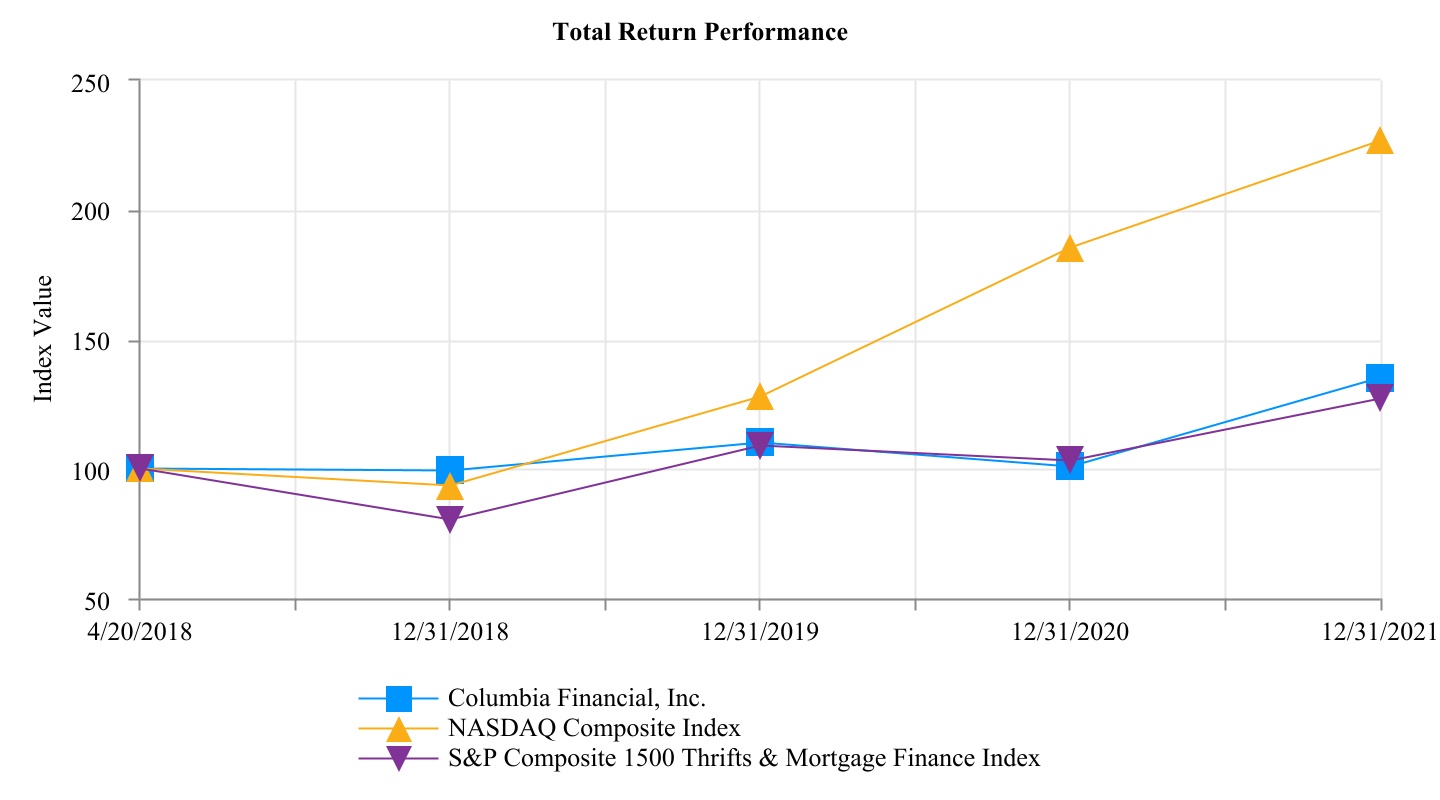1440x800 pixels.
Task: Click the blue square legend icon
Action: click(398, 698)
